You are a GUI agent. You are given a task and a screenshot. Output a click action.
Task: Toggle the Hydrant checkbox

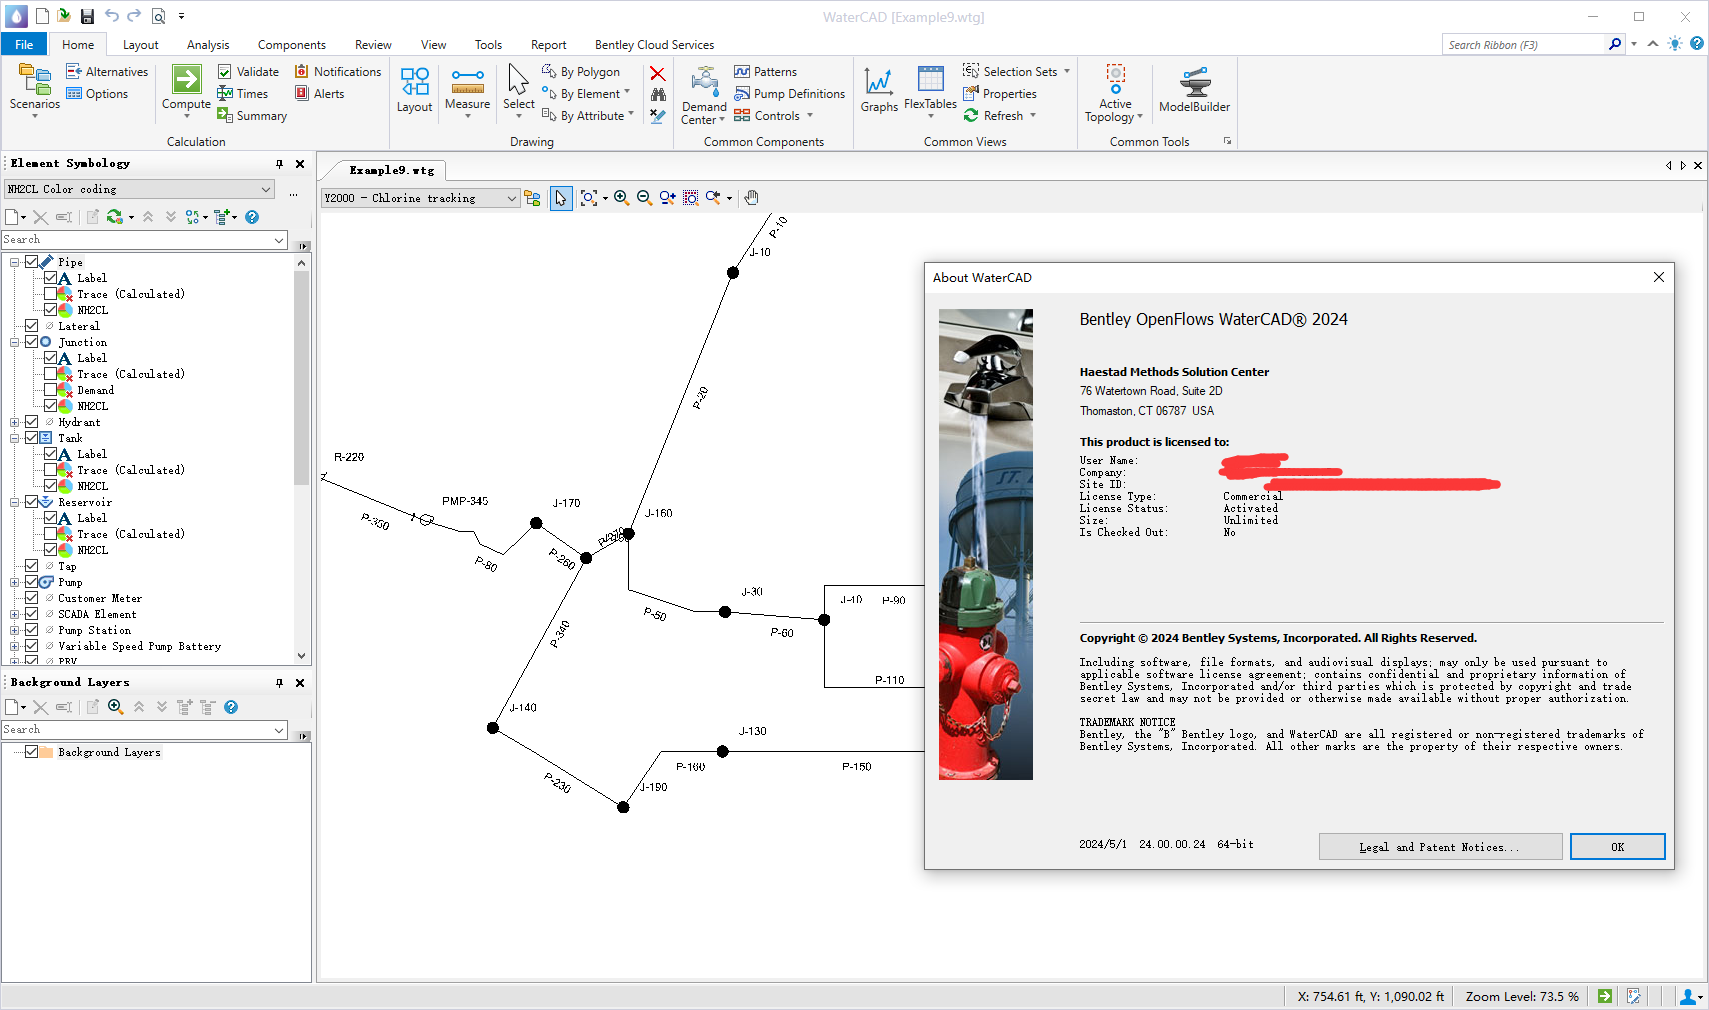[31, 422]
